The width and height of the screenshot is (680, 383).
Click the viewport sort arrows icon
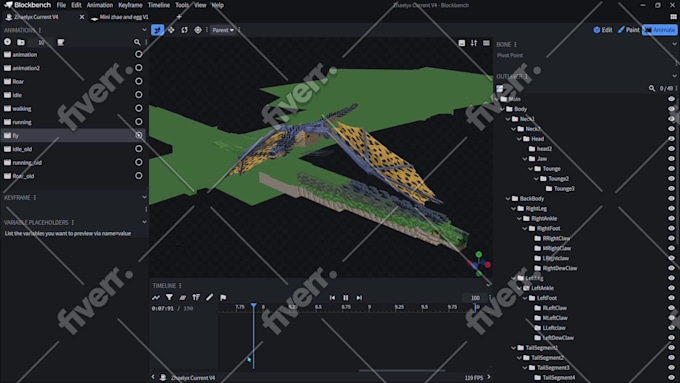tap(474, 43)
